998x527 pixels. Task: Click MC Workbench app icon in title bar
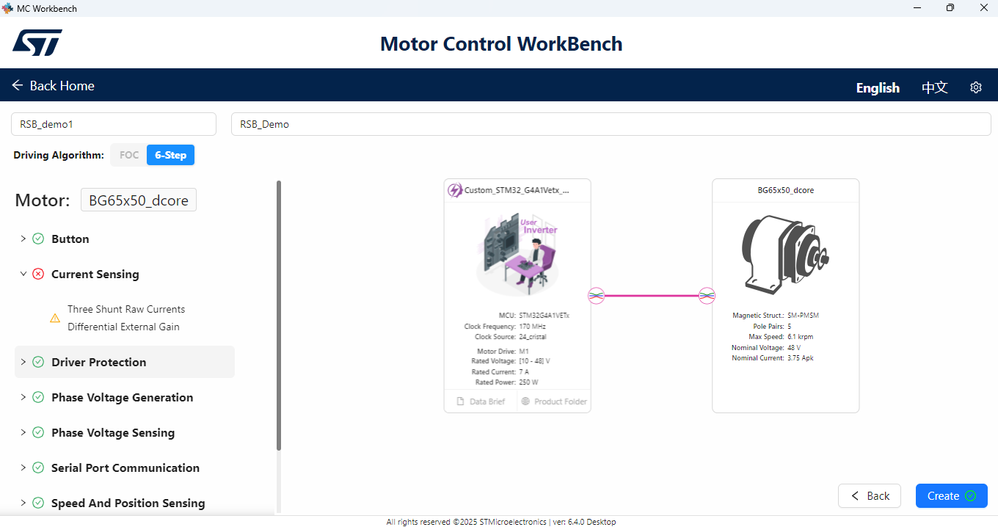(8, 8)
